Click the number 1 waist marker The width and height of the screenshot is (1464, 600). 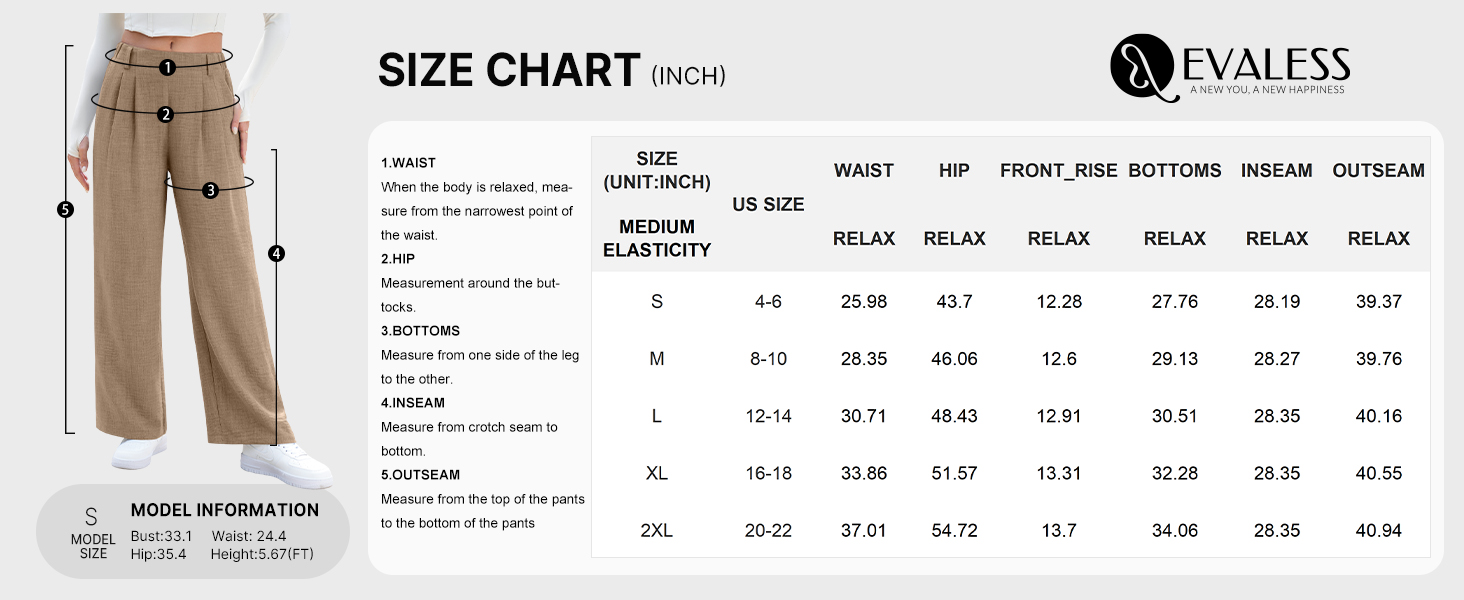(167, 67)
